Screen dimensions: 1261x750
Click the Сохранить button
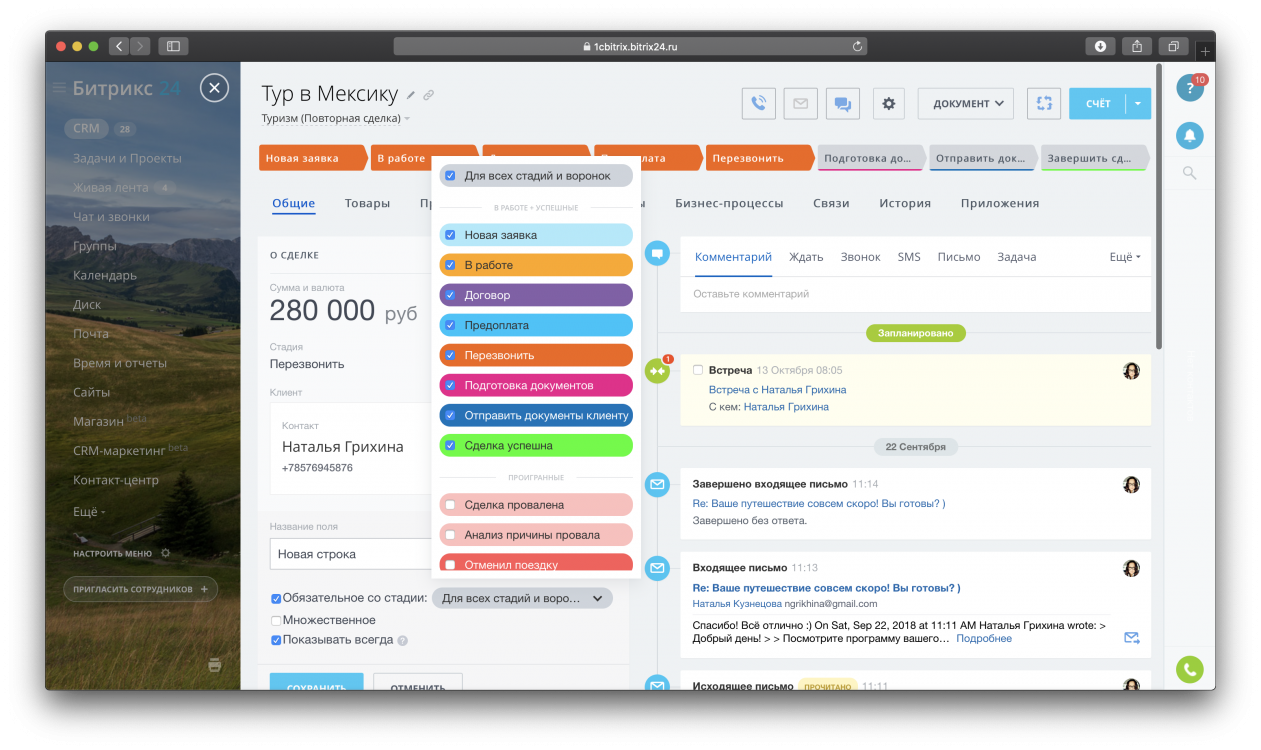(317, 682)
